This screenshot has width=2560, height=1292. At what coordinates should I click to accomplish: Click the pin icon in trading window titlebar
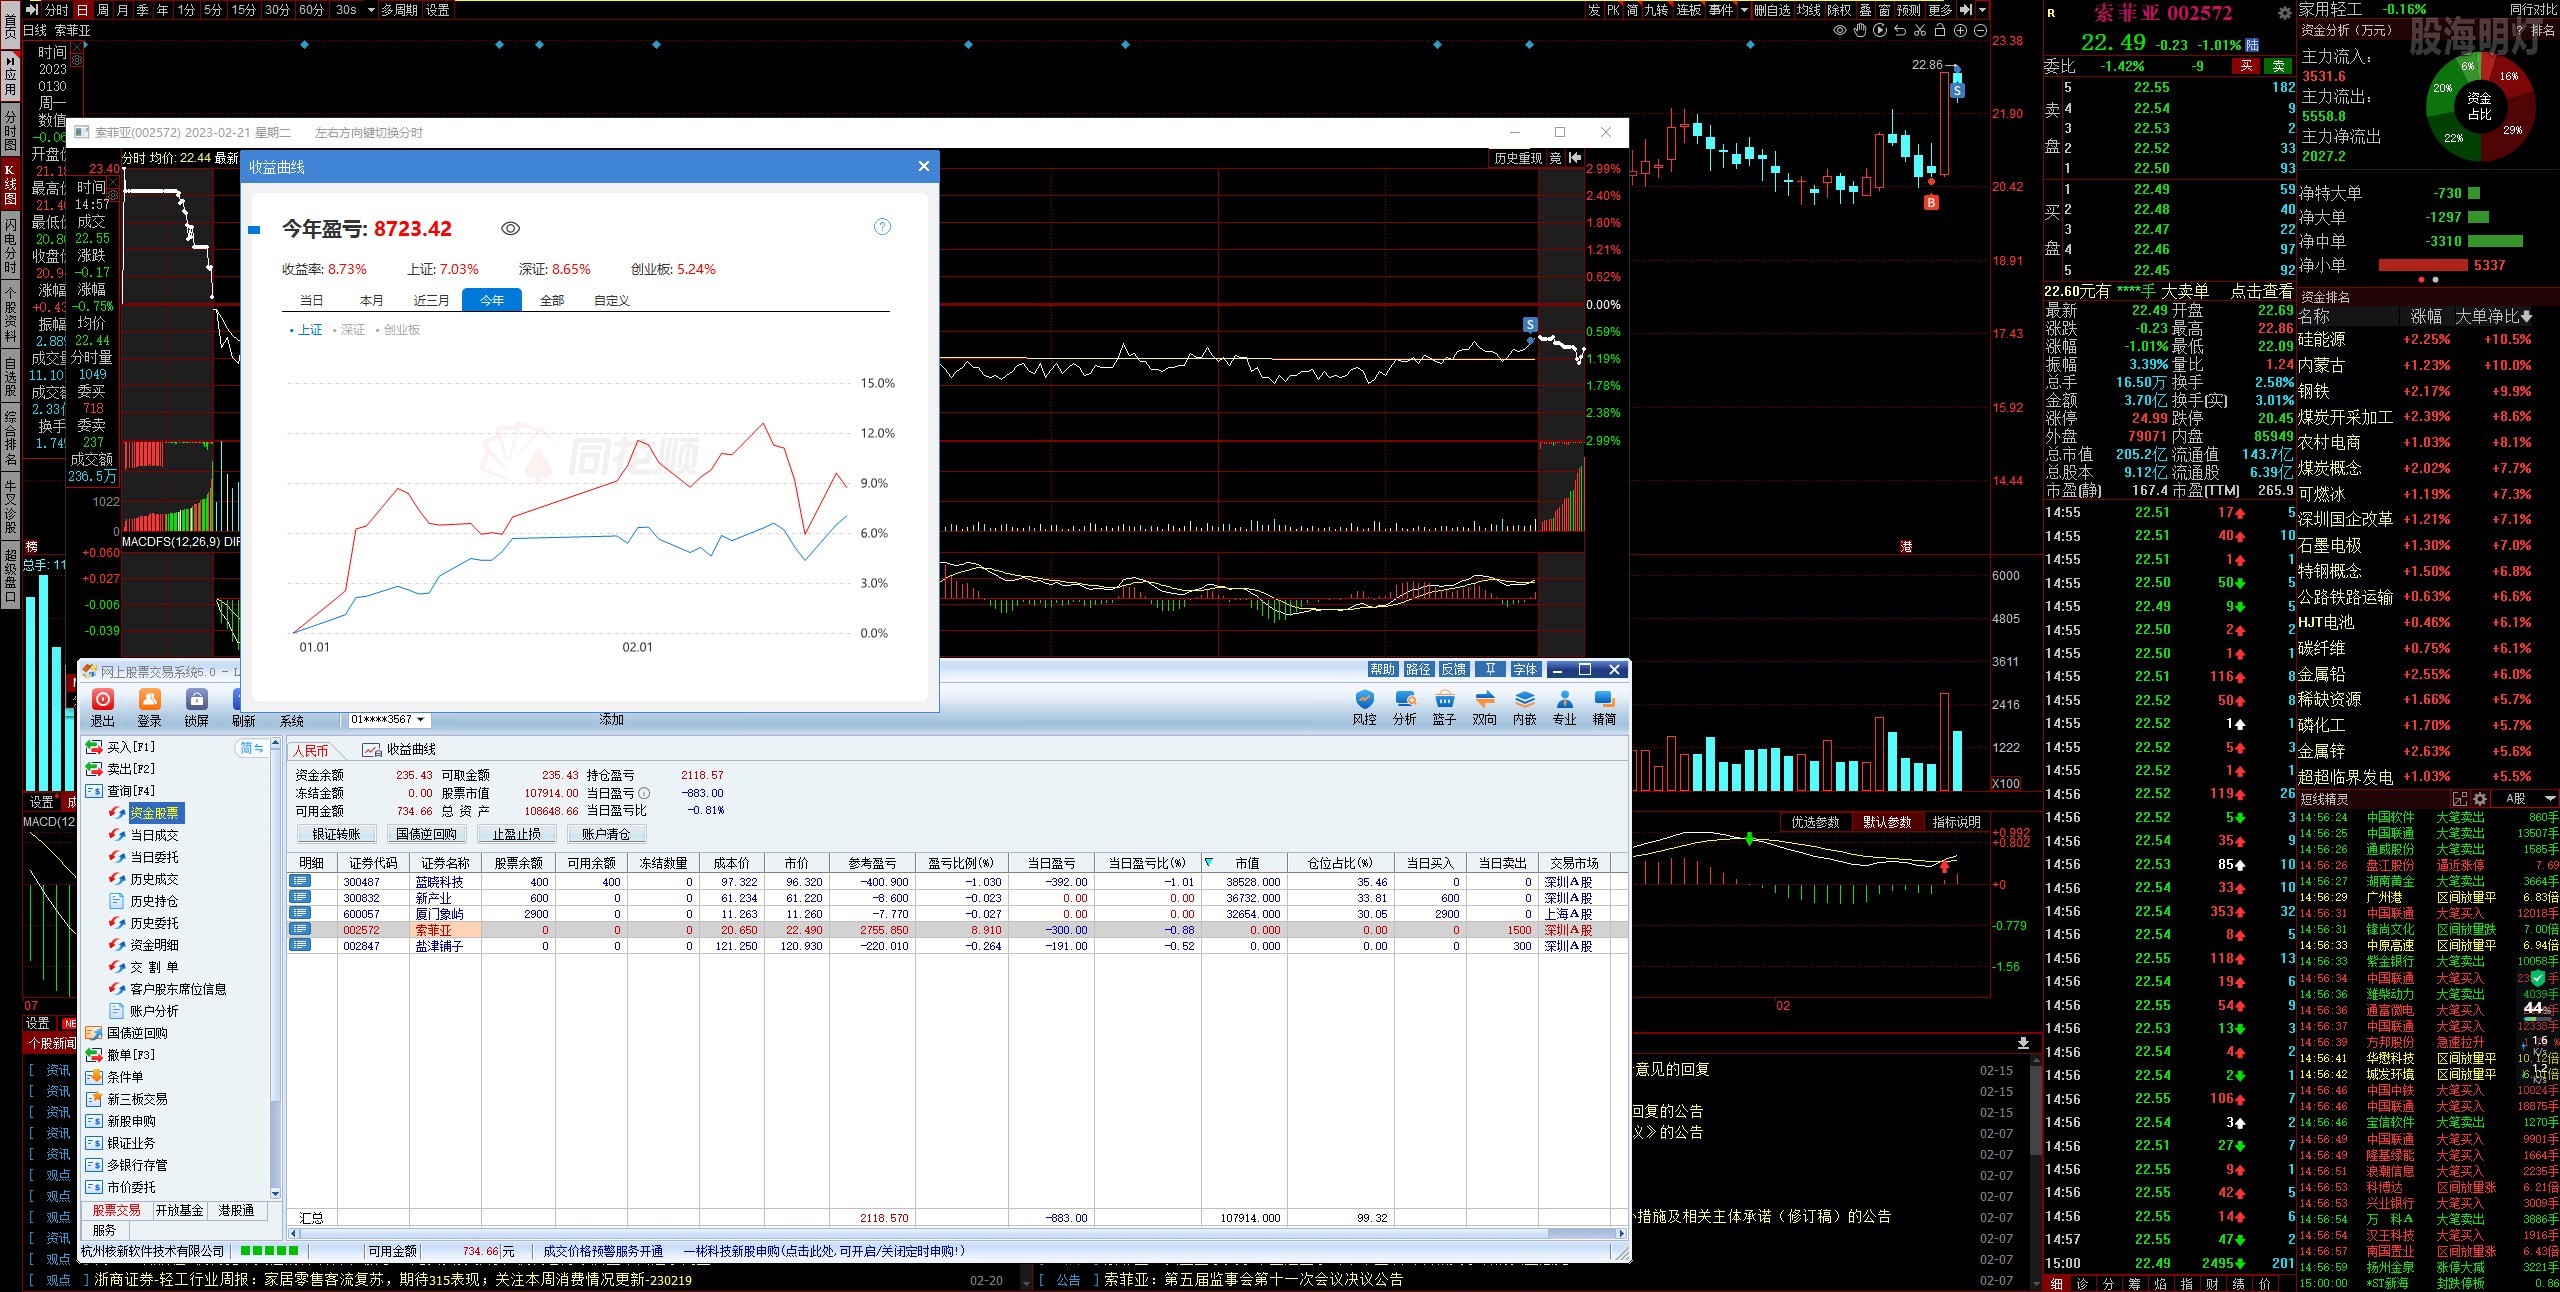[x=1490, y=670]
